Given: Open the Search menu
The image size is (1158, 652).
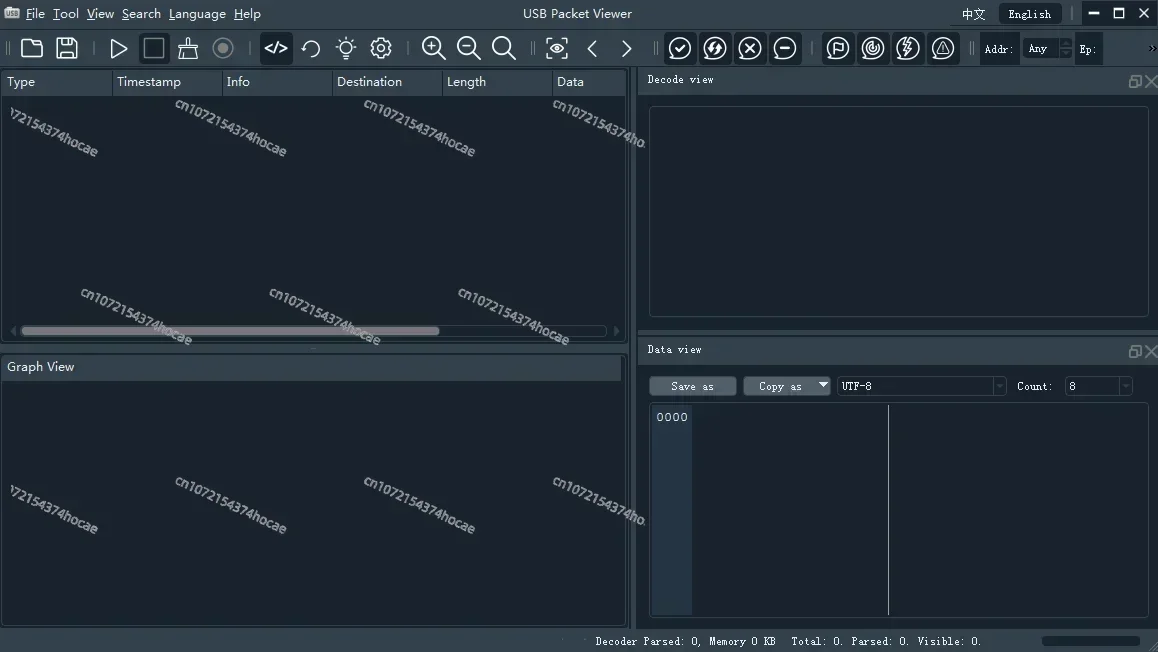Looking at the screenshot, I should [141, 14].
